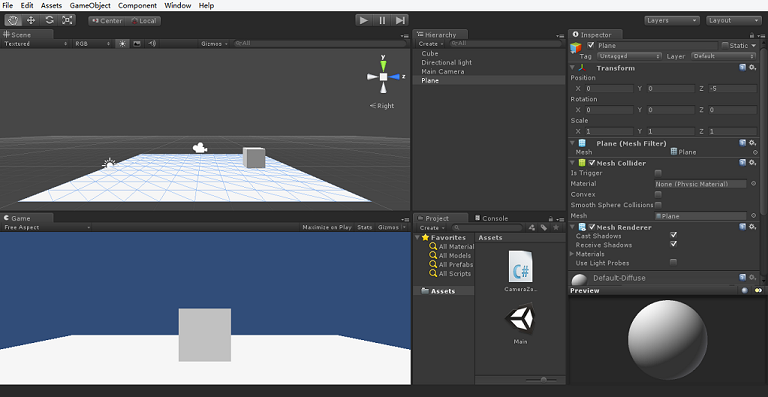Screen dimensions: 768x397
Task: Enable Use Light Probes checkbox
Action: coord(673,262)
